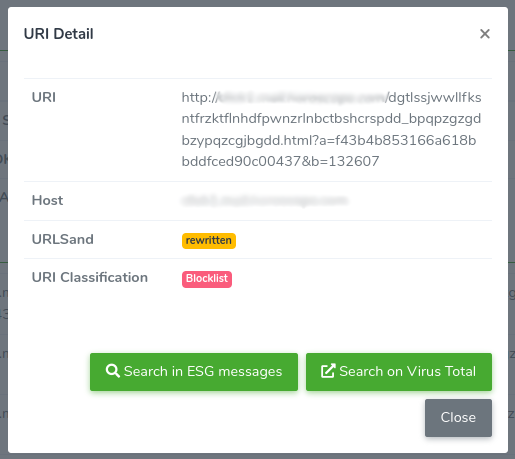The image size is (515, 459).
Task: Click the blurred domain inside the URI
Action: (303, 98)
